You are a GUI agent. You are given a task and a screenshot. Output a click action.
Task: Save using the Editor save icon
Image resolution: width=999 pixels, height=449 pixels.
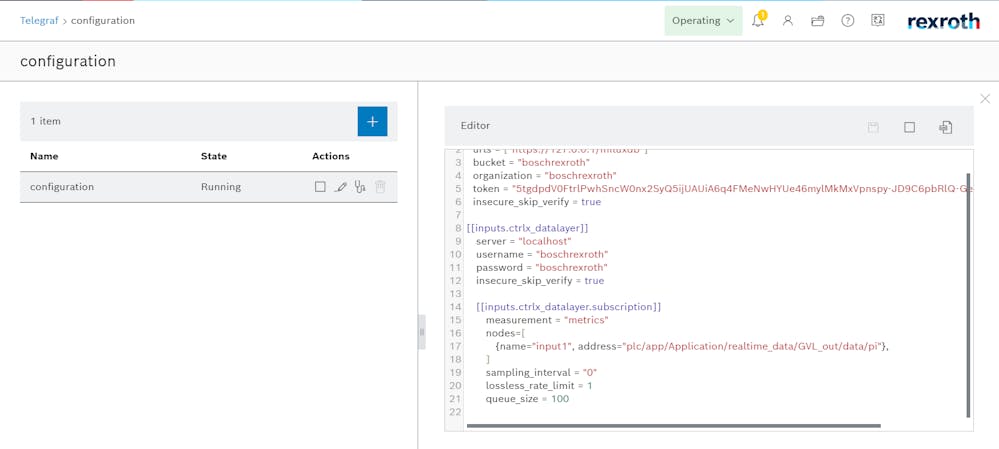(x=873, y=127)
